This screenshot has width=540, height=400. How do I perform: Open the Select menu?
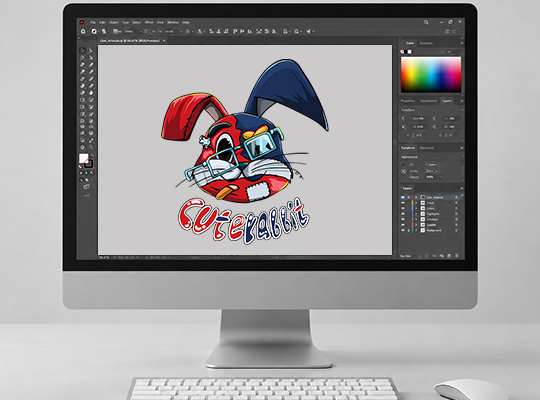137,22
